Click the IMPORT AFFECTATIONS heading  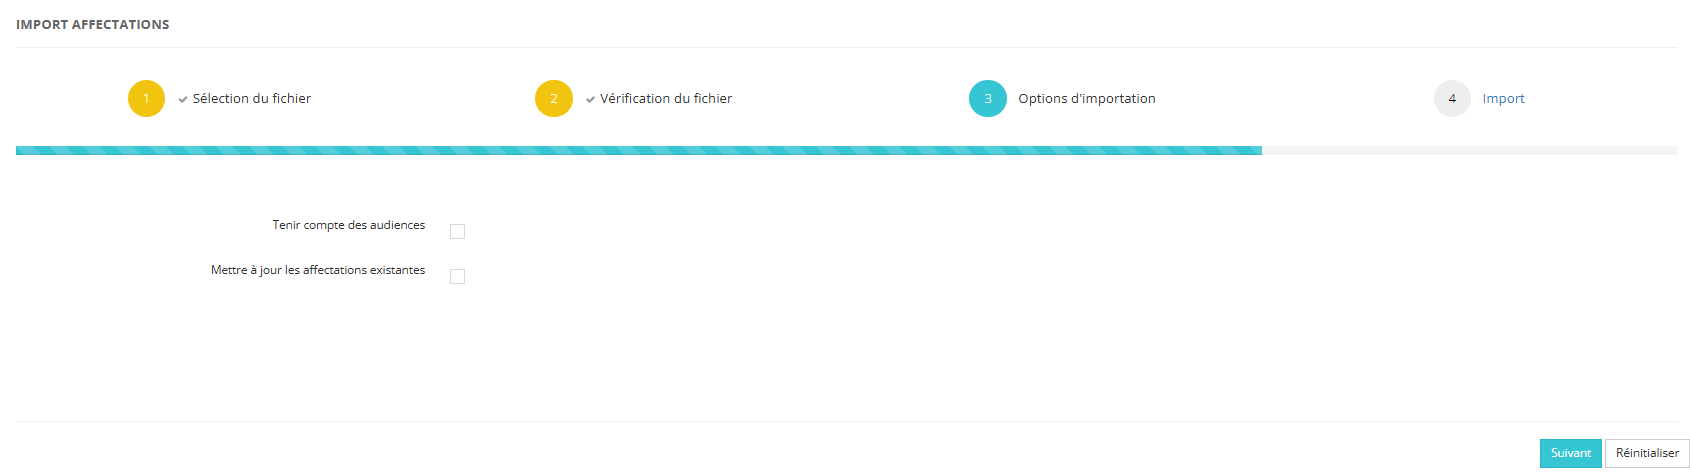pos(92,24)
